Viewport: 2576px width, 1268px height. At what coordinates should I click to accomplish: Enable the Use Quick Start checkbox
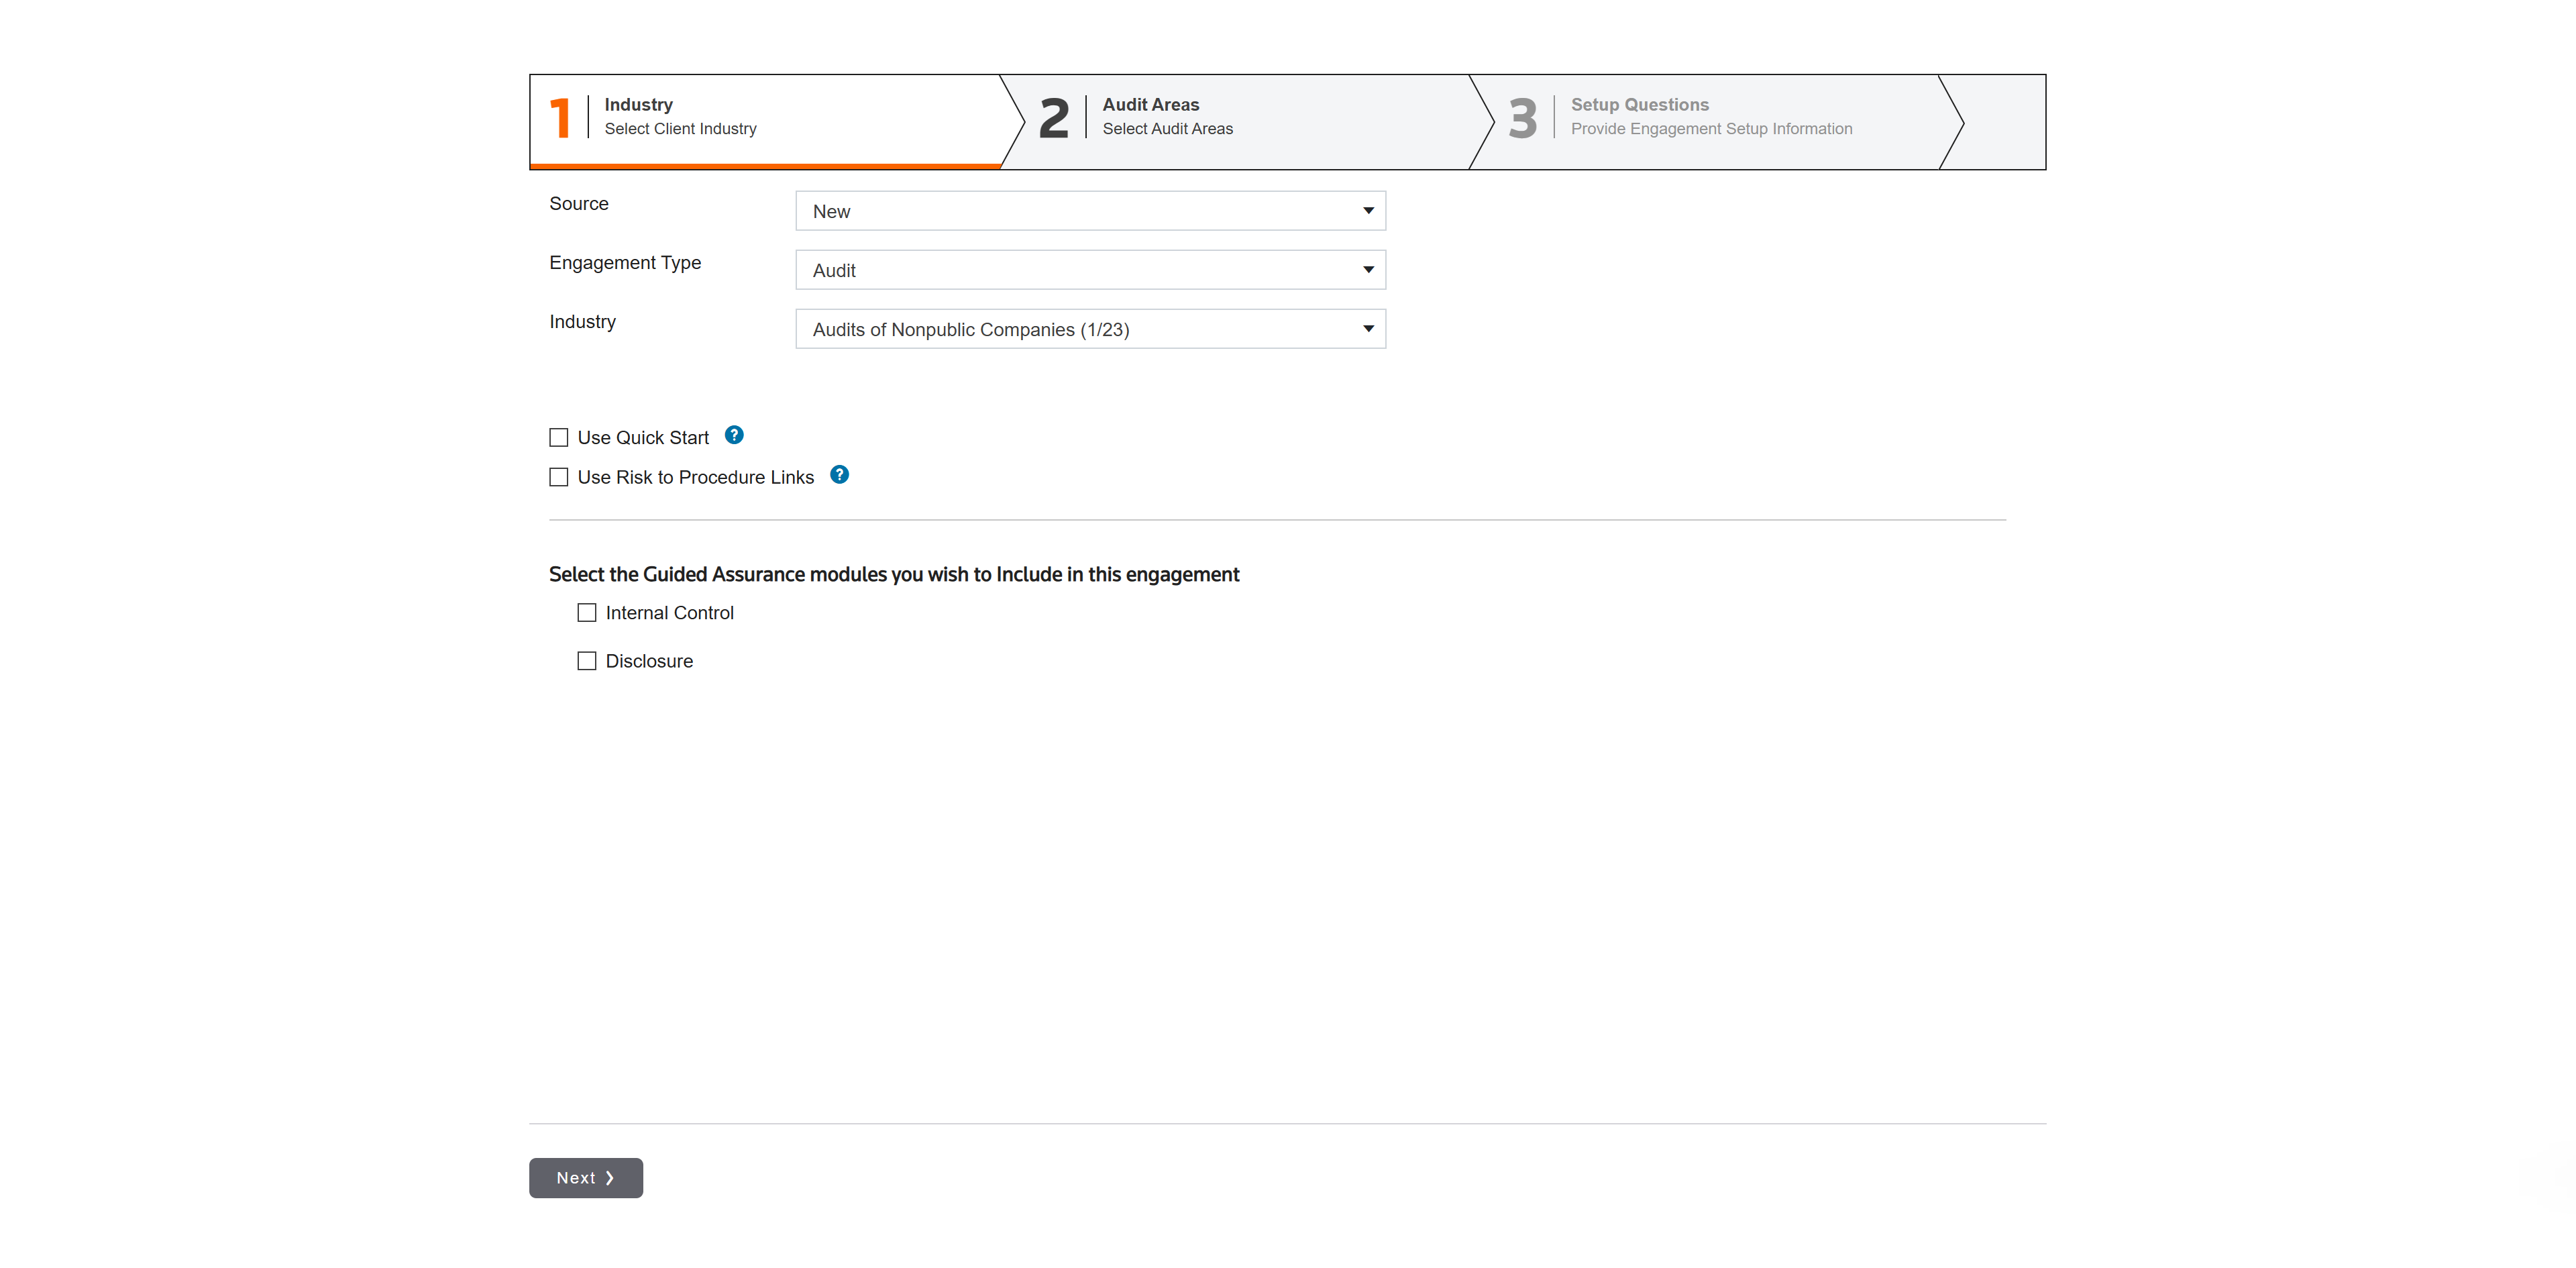pyautogui.click(x=559, y=438)
